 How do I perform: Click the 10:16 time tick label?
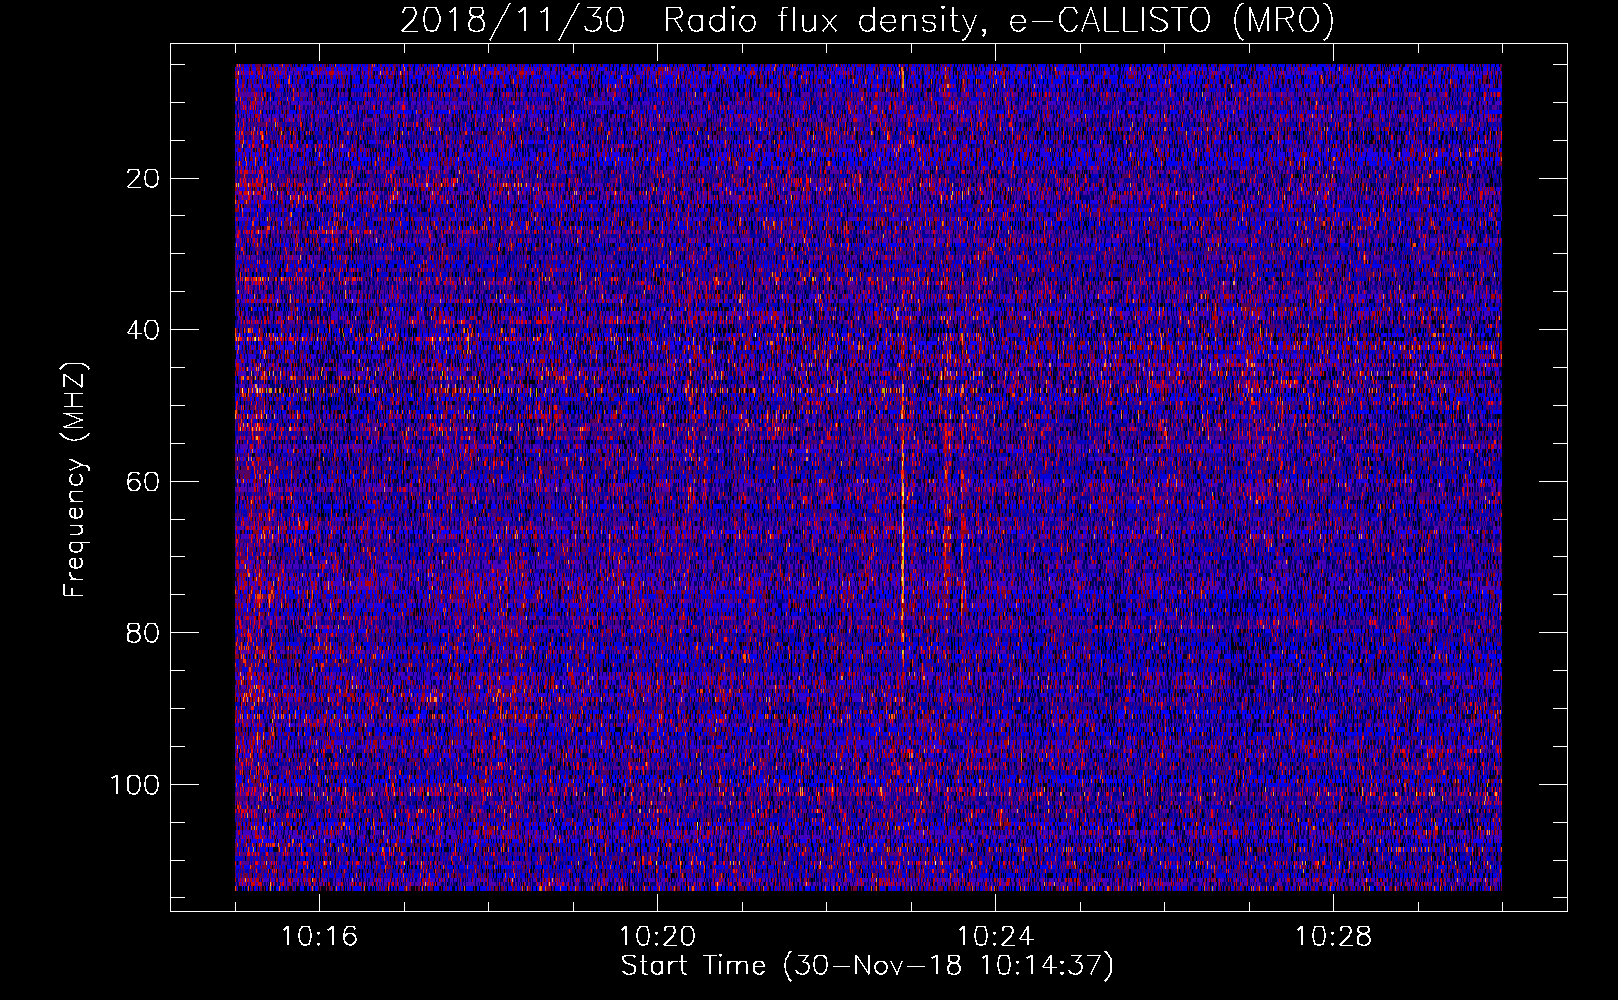coord(319,937)
